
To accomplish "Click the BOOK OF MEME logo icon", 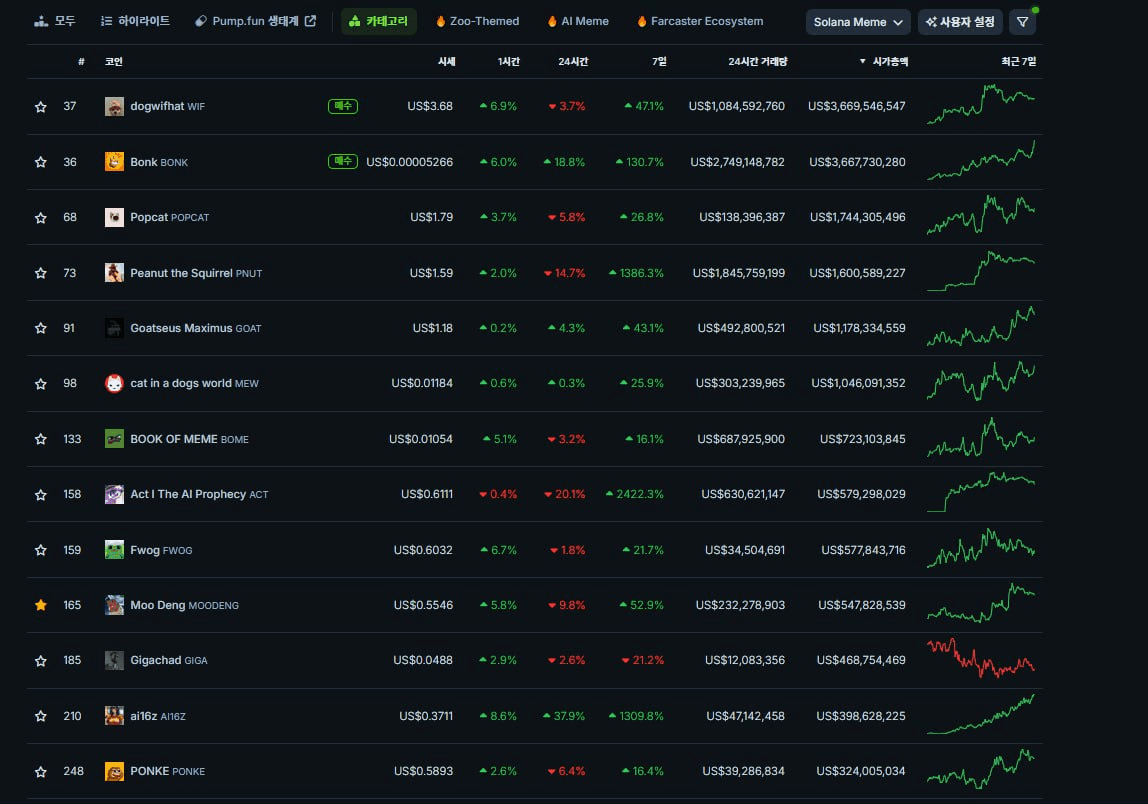I will pos(114,439).
